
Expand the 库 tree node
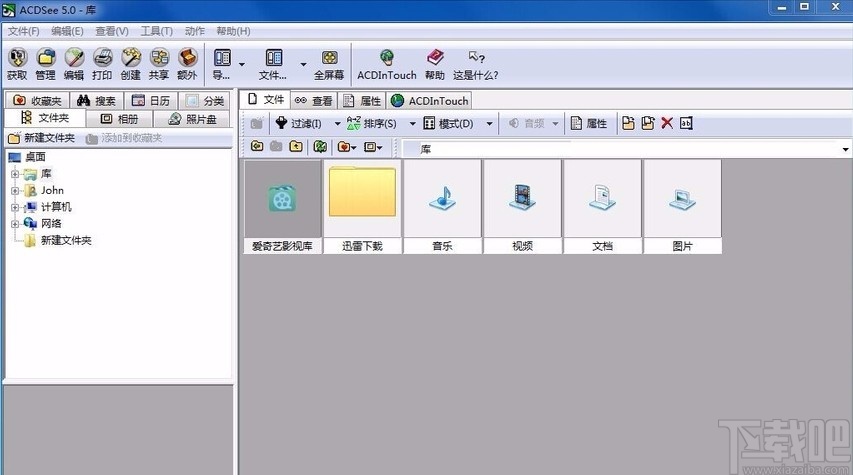15,174
